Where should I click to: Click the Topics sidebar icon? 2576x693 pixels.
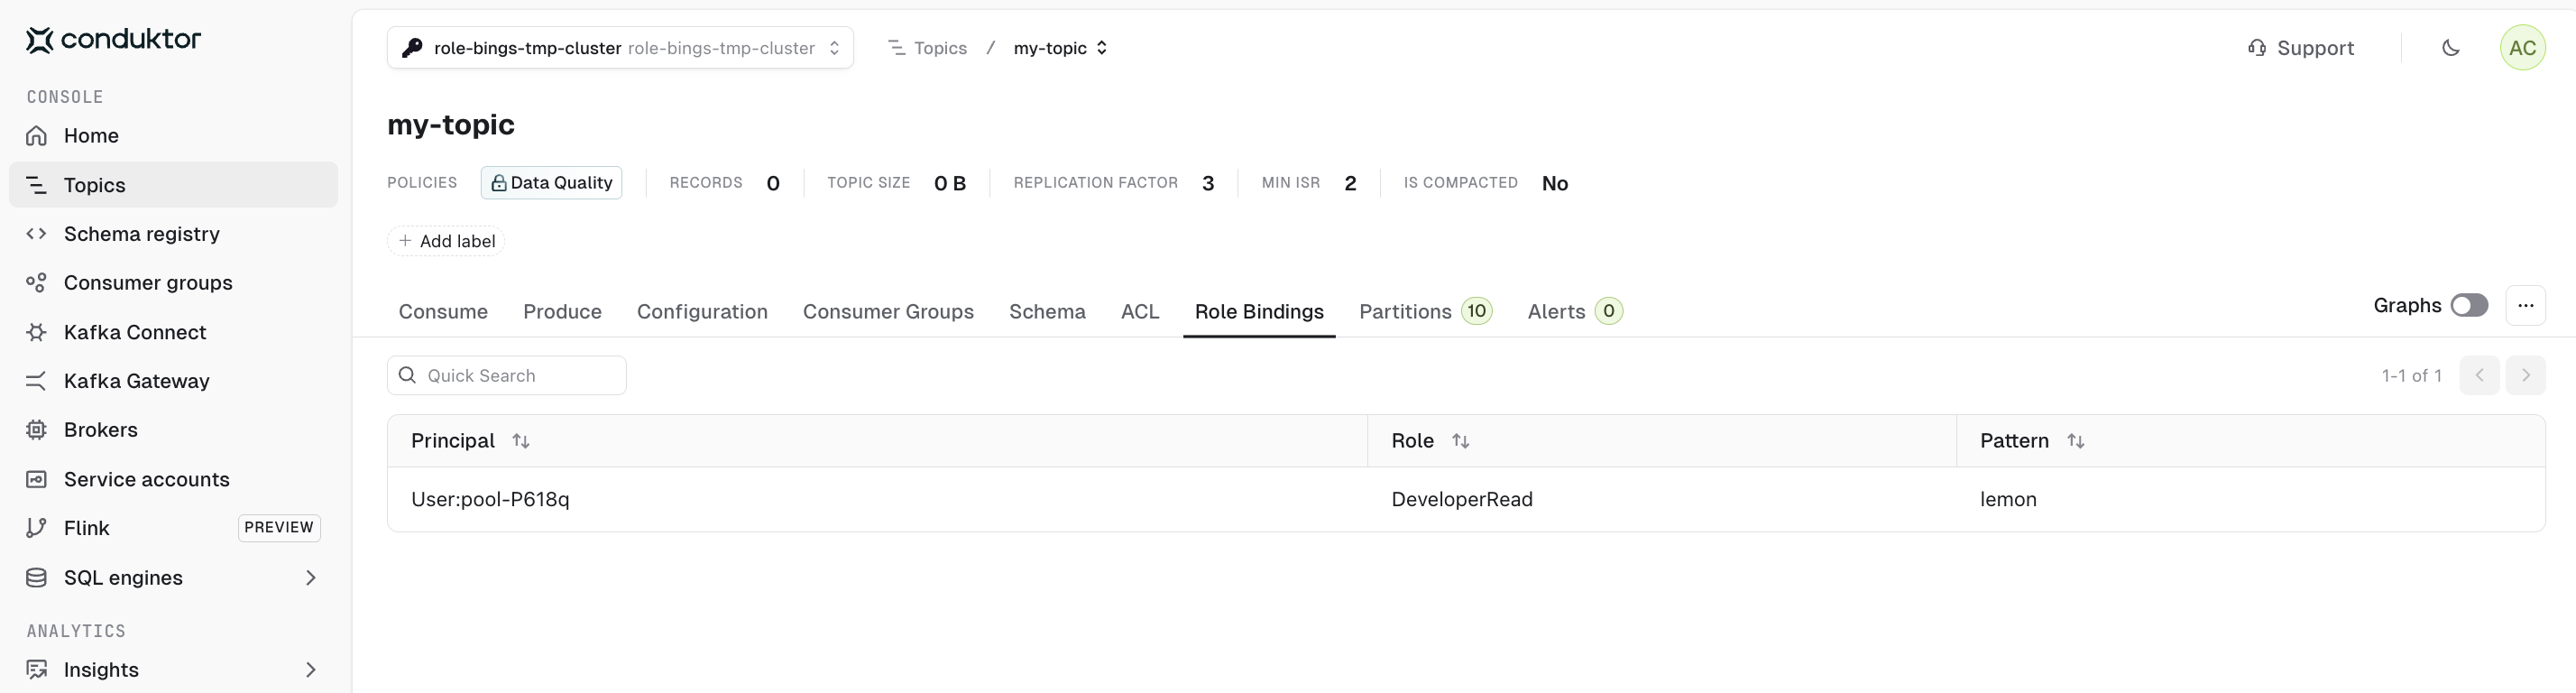[37, 185]
